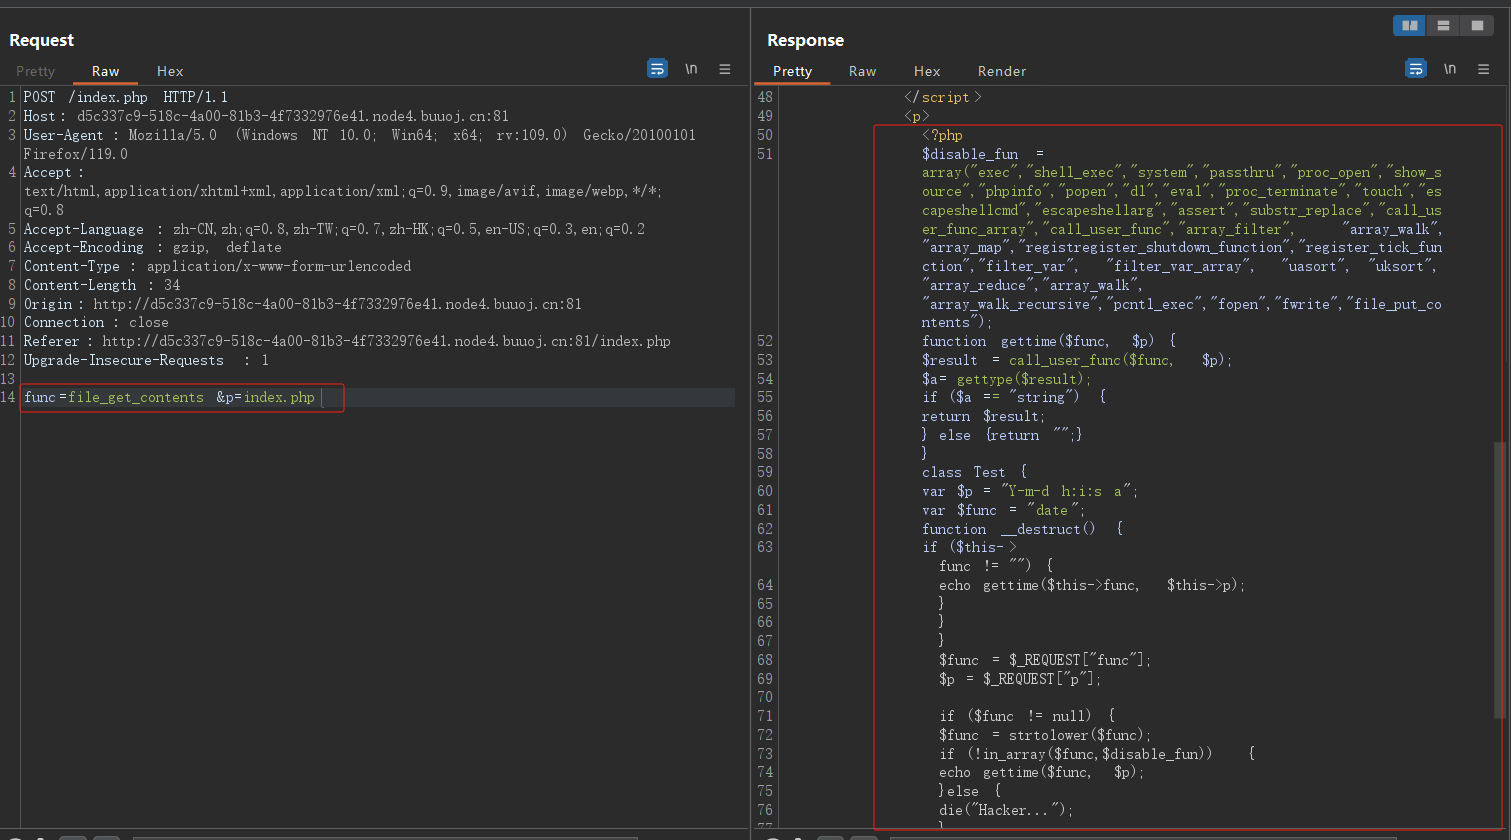Click the 'class Test {' line
This screenshot has width=1511, height=840.
(974, 472)
